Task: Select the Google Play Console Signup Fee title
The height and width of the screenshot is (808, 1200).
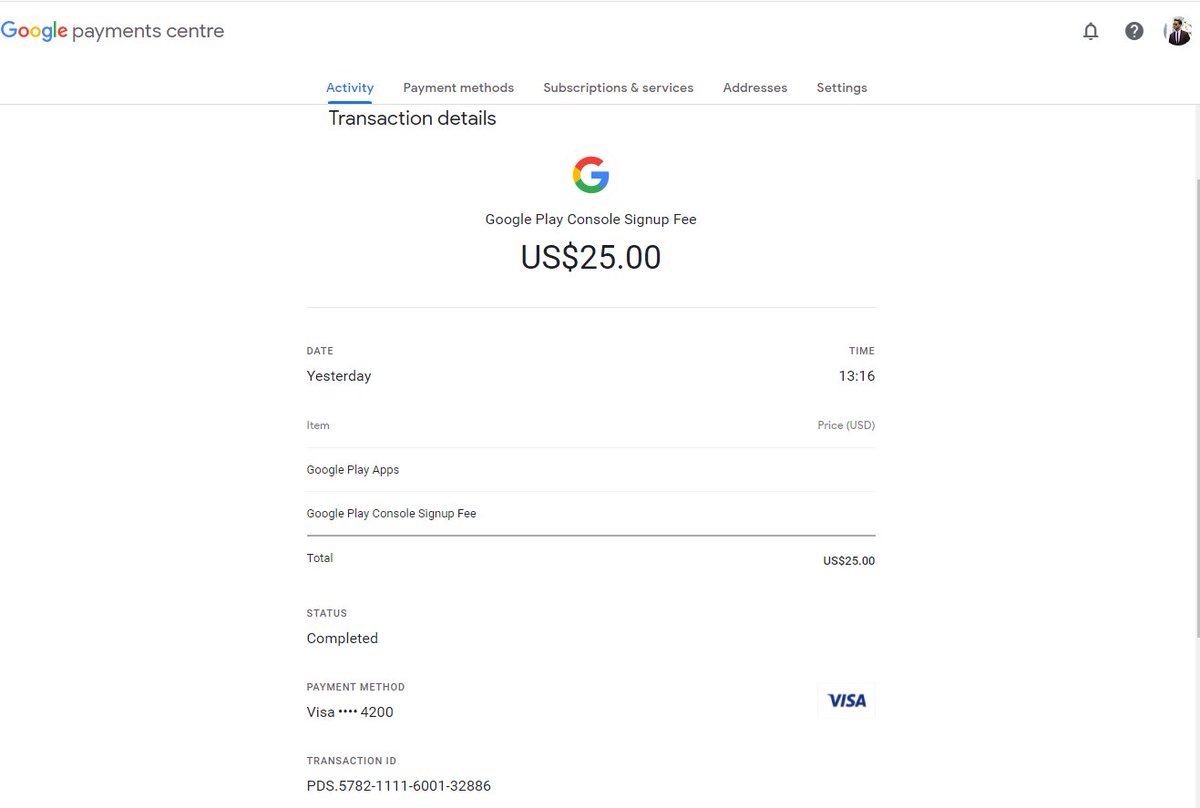Action: (591, 219)
